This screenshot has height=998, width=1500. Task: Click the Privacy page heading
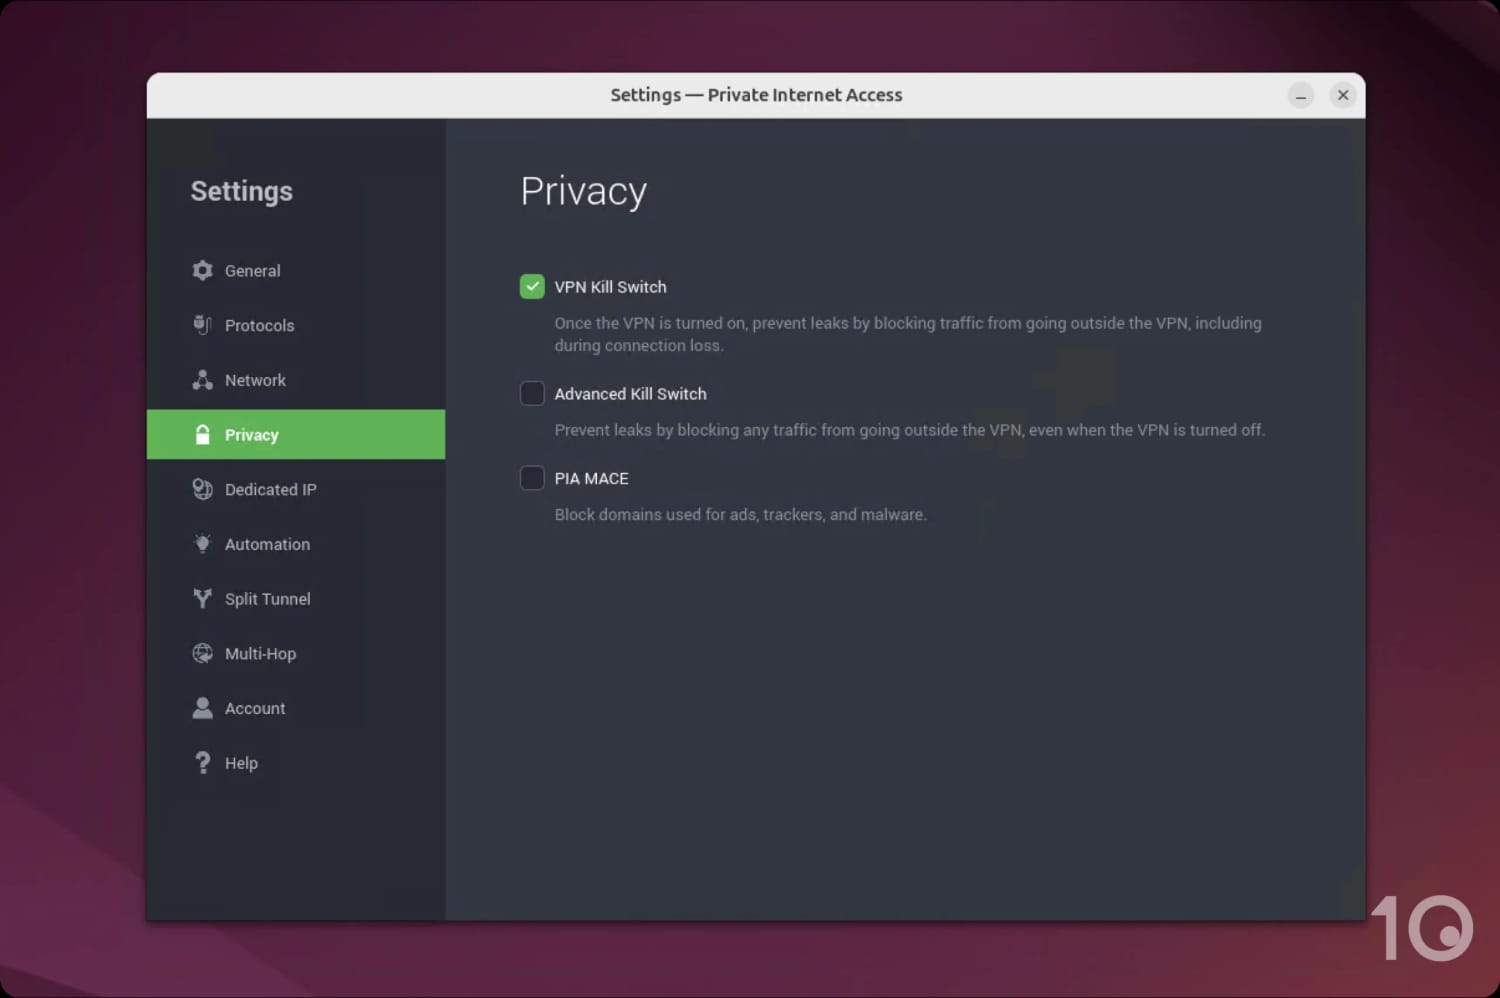pyautogui.click(x=583, y=192)
